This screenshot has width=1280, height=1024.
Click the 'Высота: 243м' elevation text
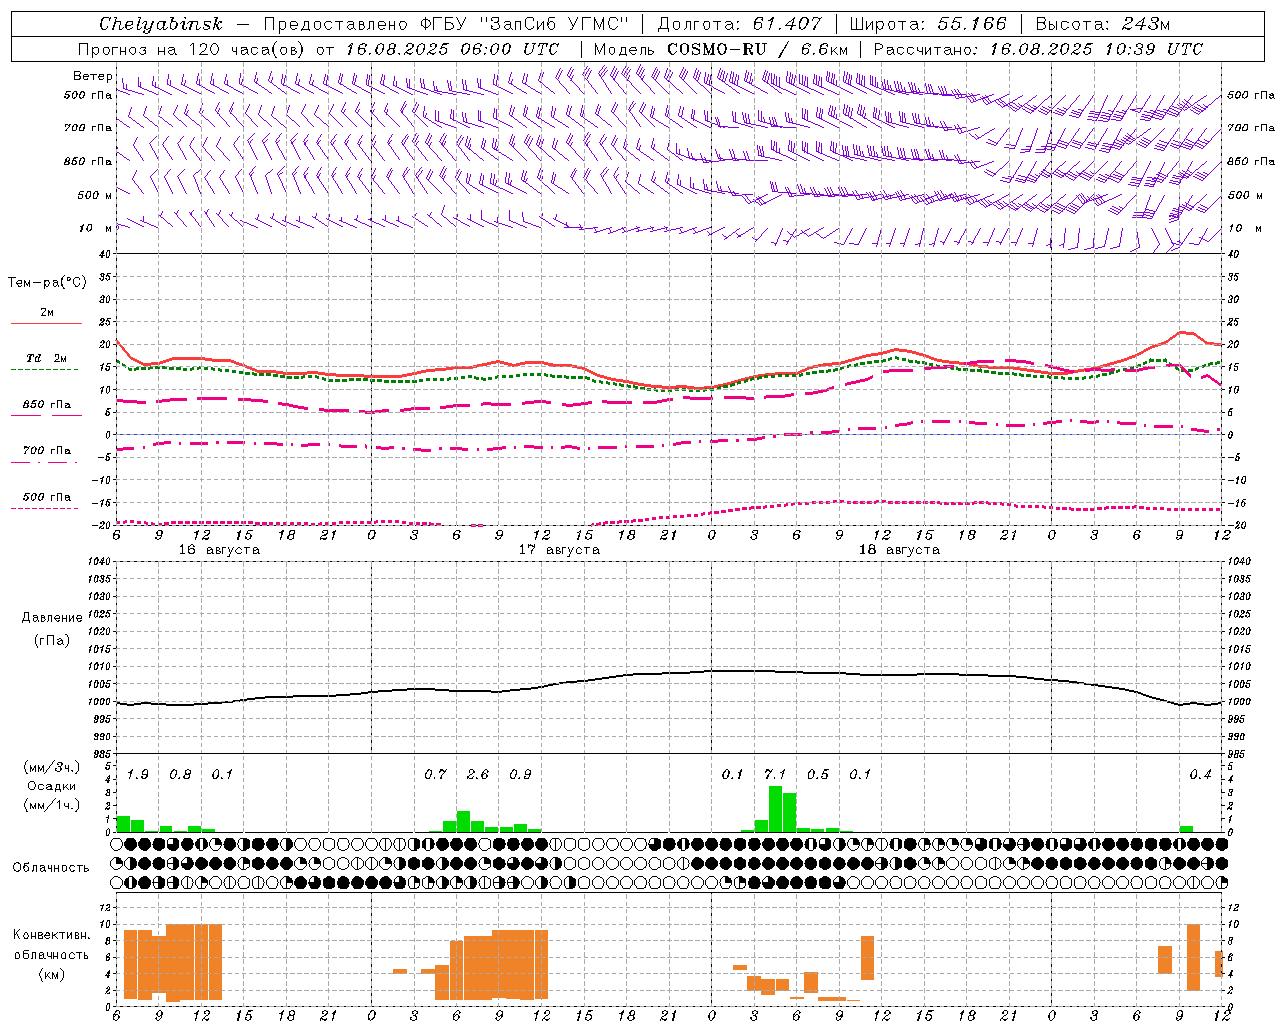tap(1103, 24)
